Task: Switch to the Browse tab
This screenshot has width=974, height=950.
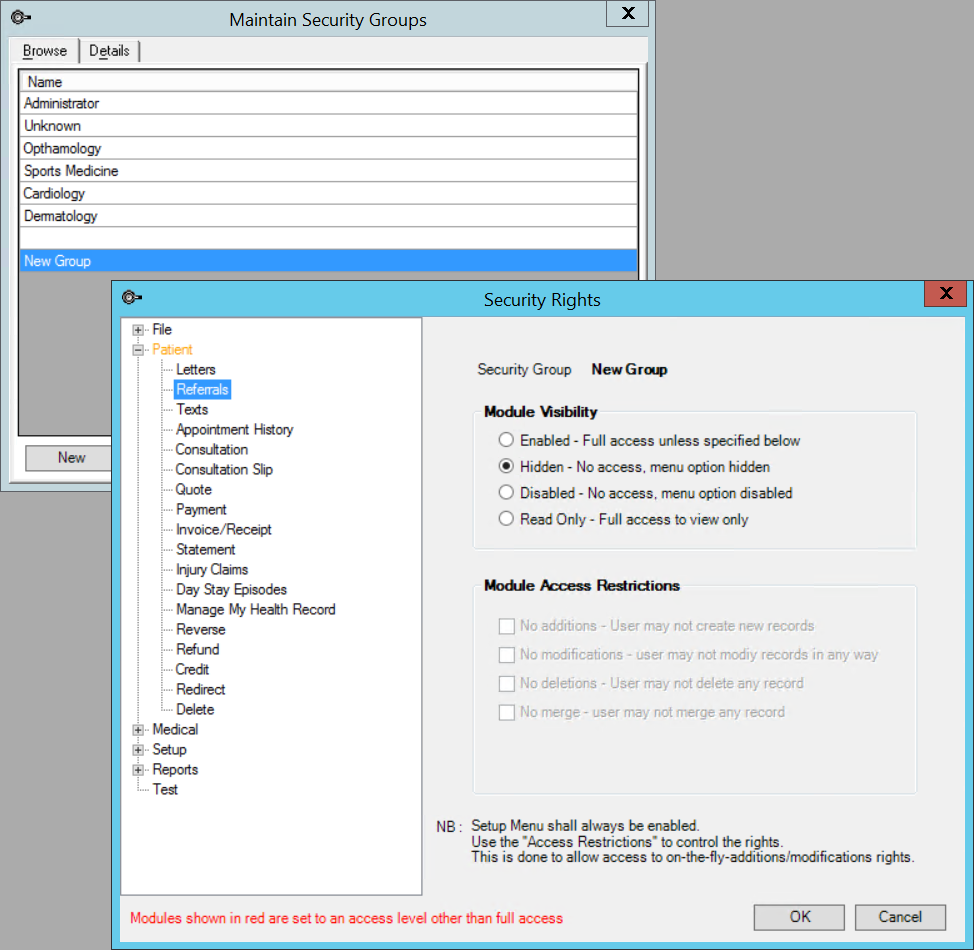Action: [45, 51]
